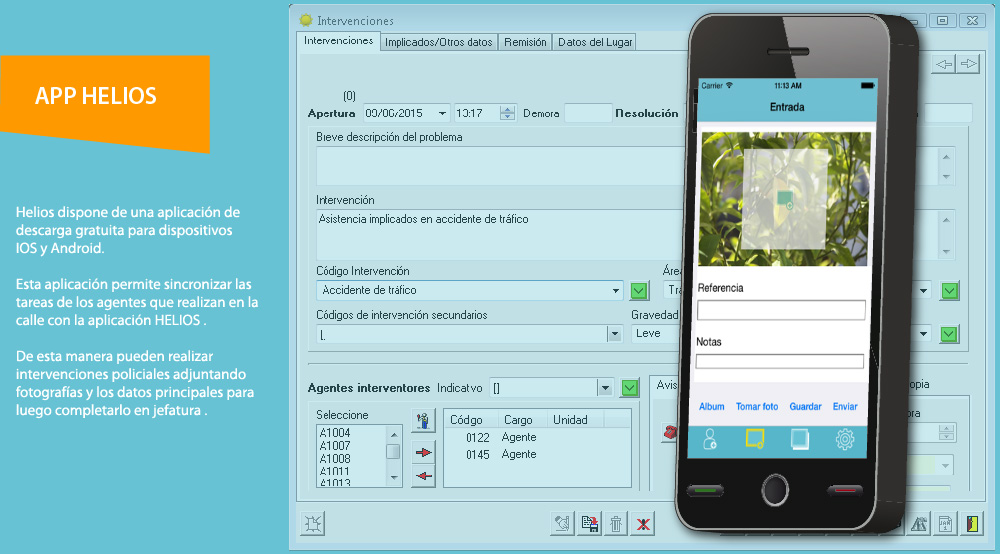Tap the settings gear in phone tab bar
1000x554 pixels.
[x=844, y=439]
